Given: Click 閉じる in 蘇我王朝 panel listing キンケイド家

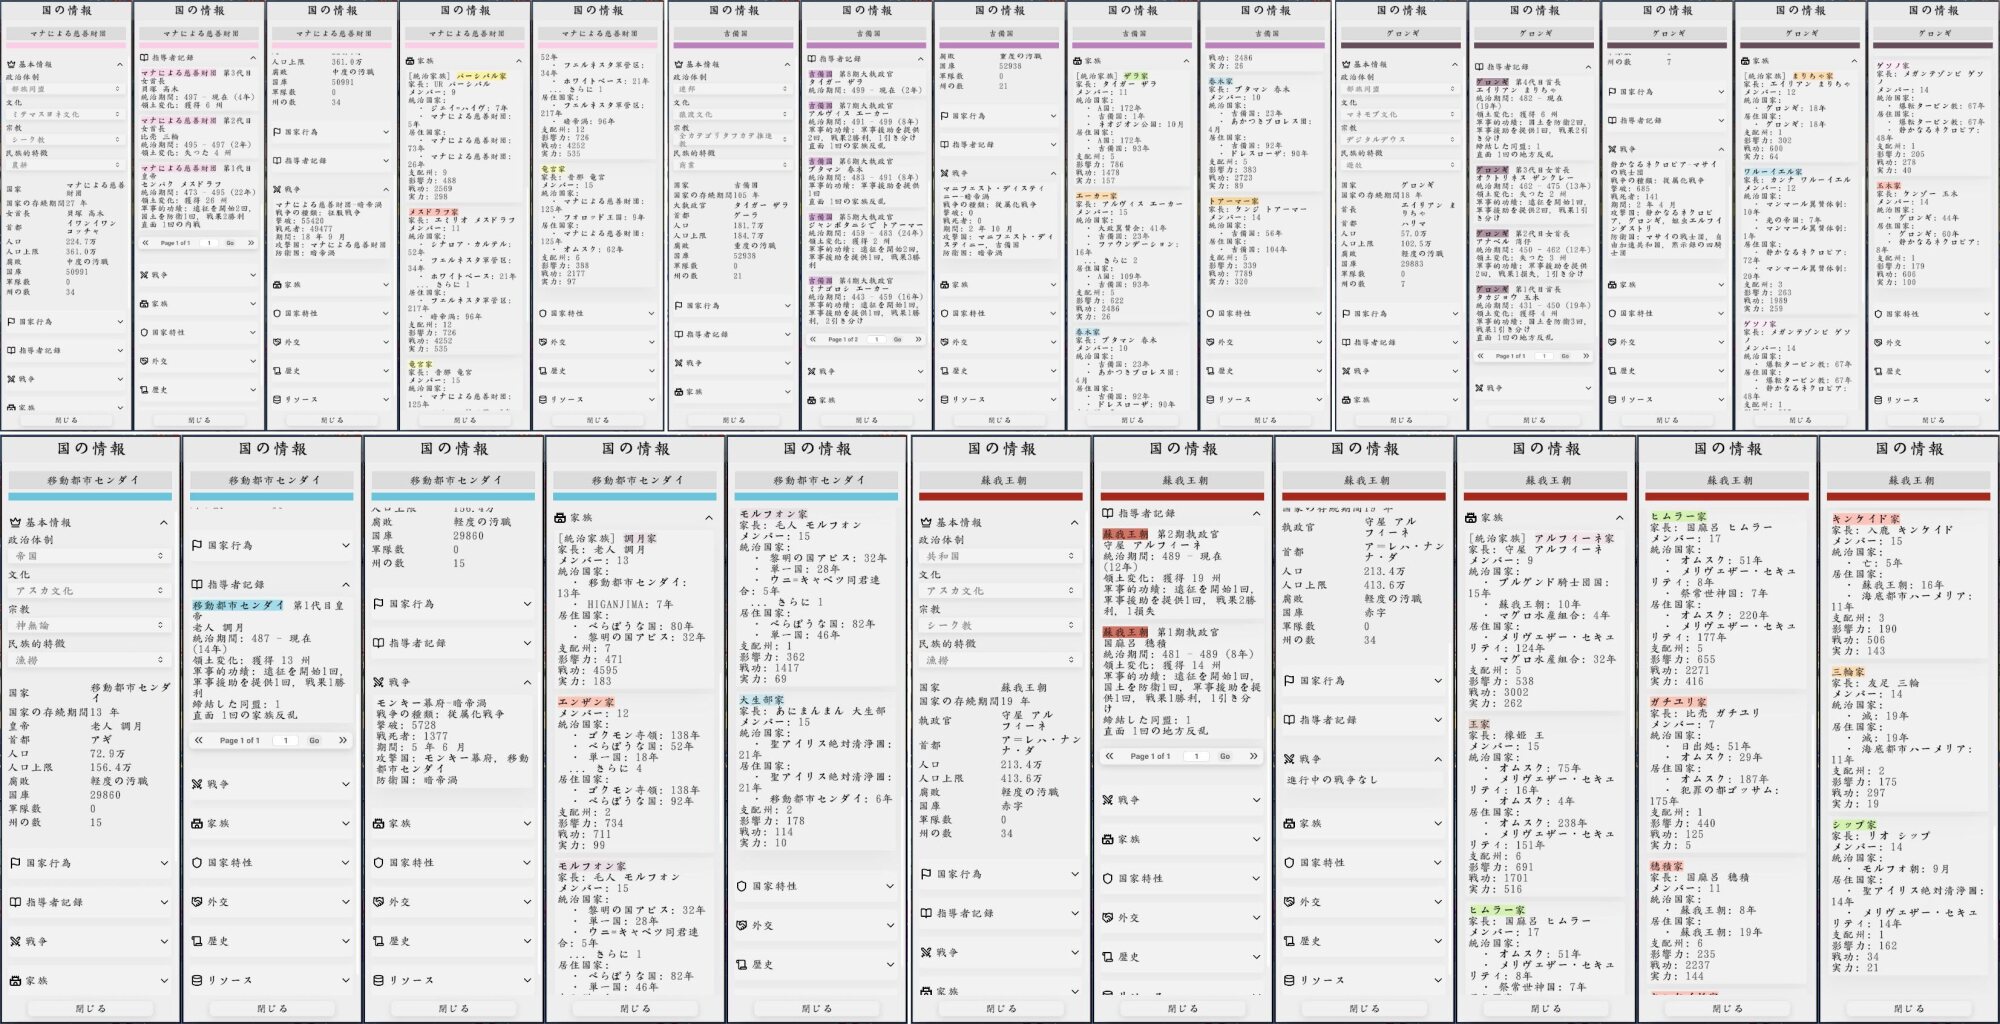Looking at the screenshot, I should 1908,1009.
